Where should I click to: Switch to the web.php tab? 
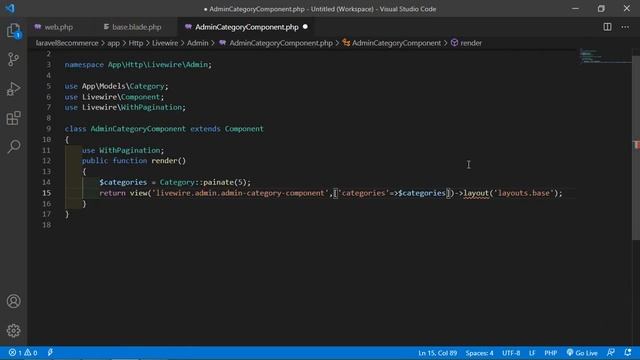58,27
